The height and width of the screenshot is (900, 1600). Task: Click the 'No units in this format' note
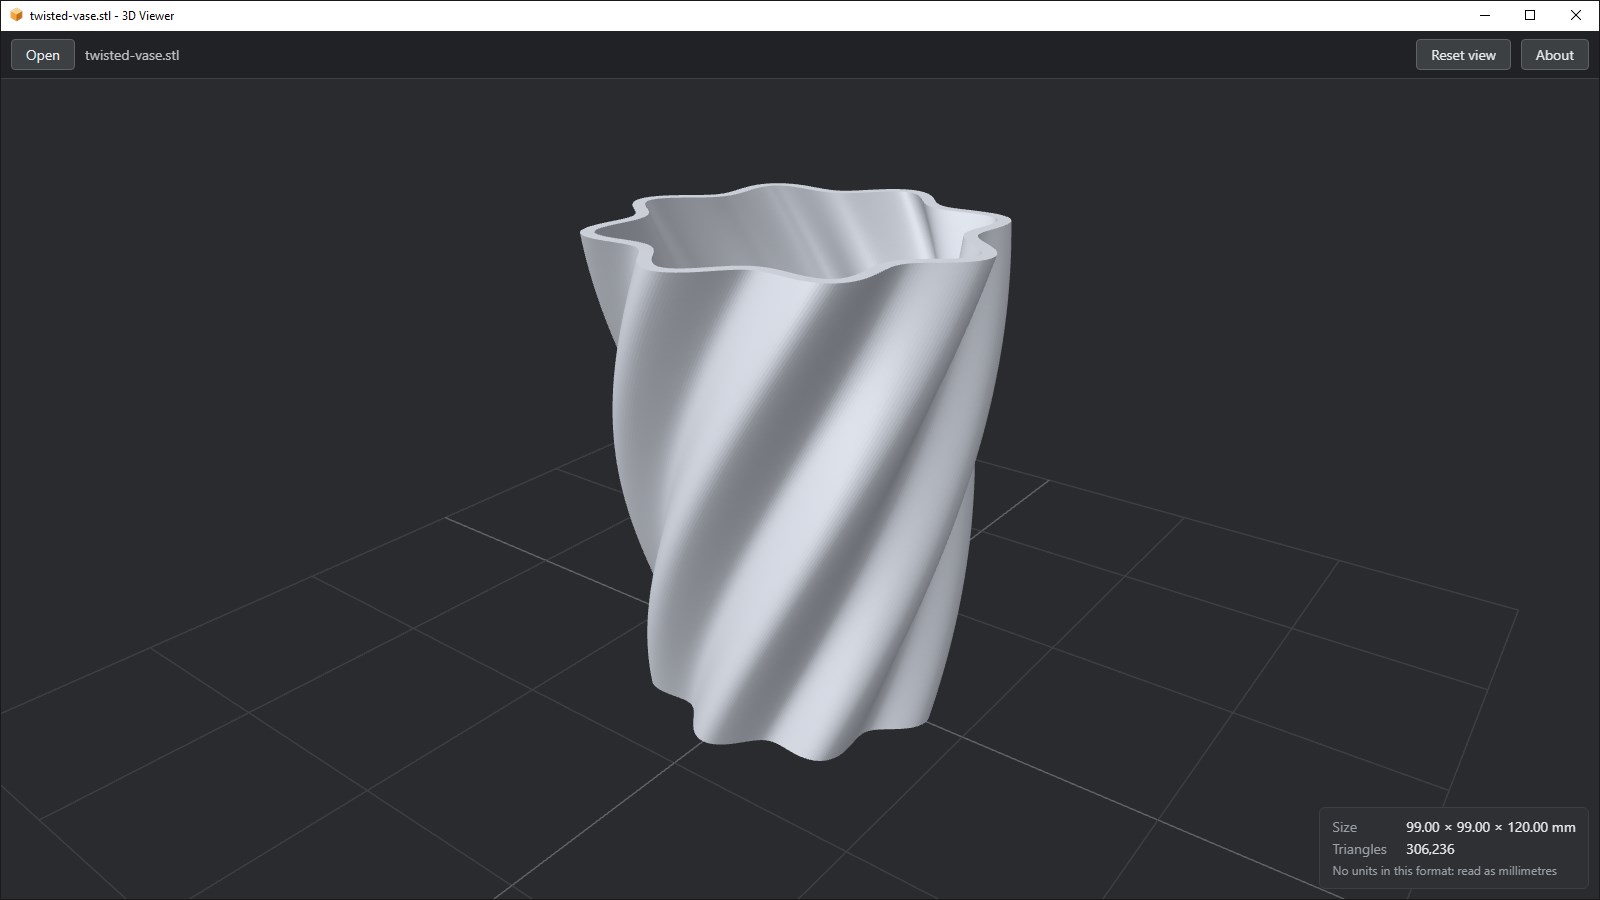(x=1444, y=871)
